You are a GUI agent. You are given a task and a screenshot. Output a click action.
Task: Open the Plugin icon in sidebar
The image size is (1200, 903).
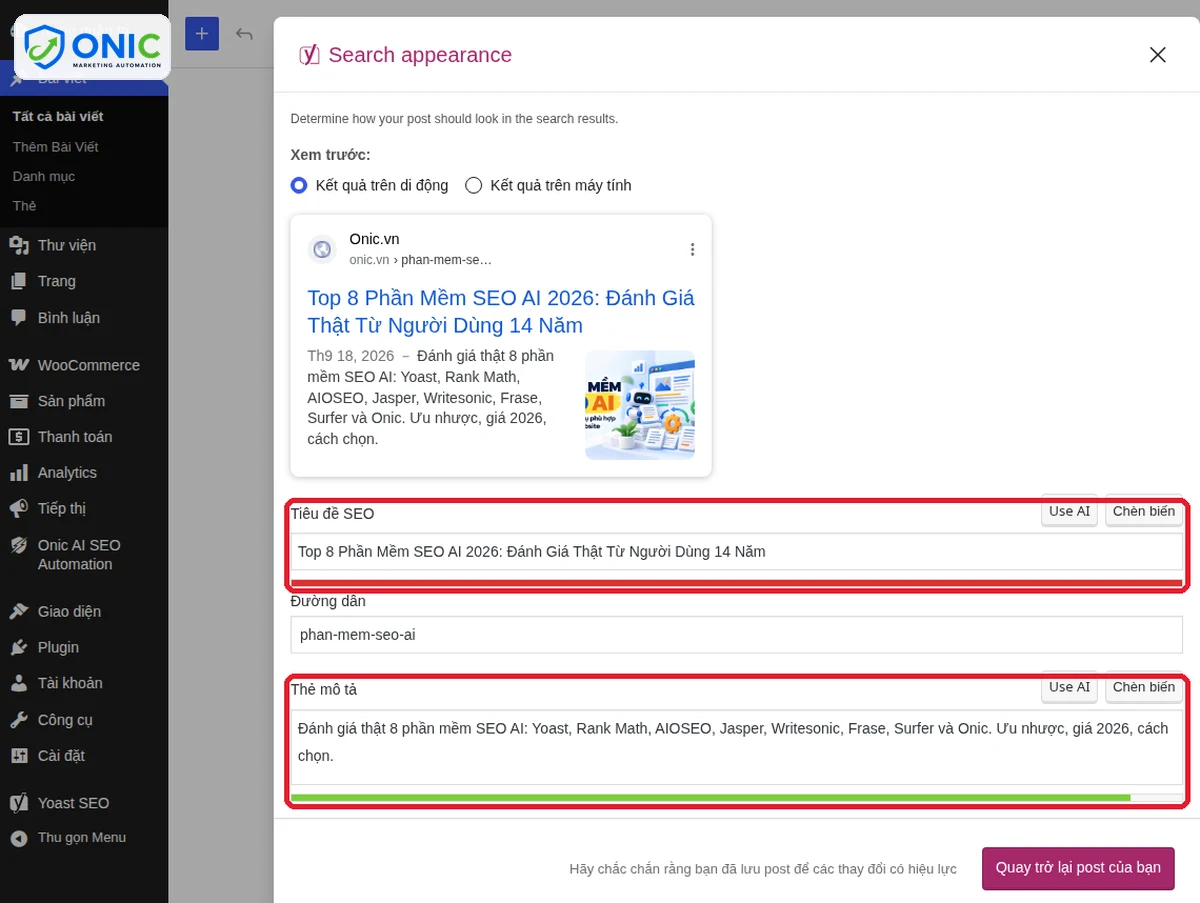pyautogui.click(x=19, y=647)
